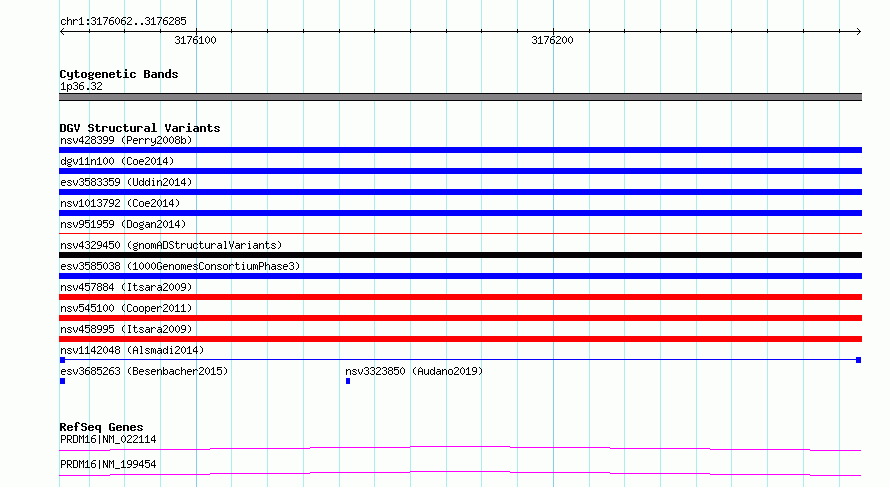Image resolution: width=890 pixels, height=487 pixels.
Task: Open the PRDM16|NM_022114 gene label
Action: pos(108,439)
